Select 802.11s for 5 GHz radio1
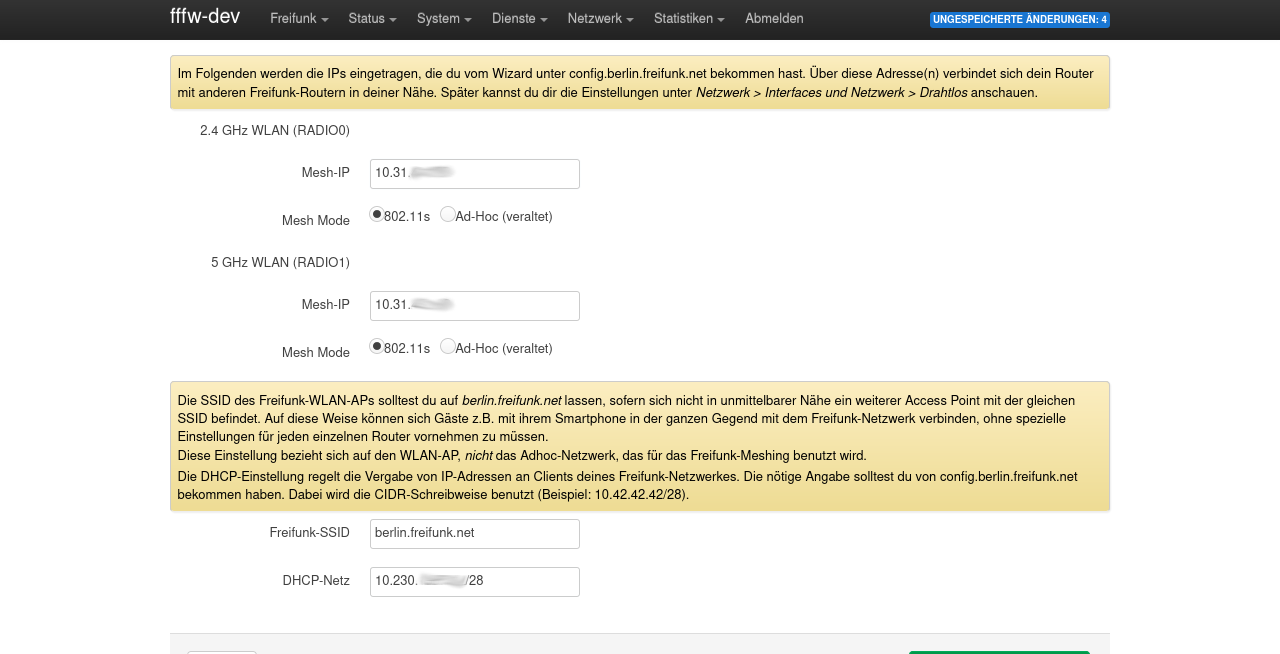Viewport: 1280px width, 654px height. (377, 346)
